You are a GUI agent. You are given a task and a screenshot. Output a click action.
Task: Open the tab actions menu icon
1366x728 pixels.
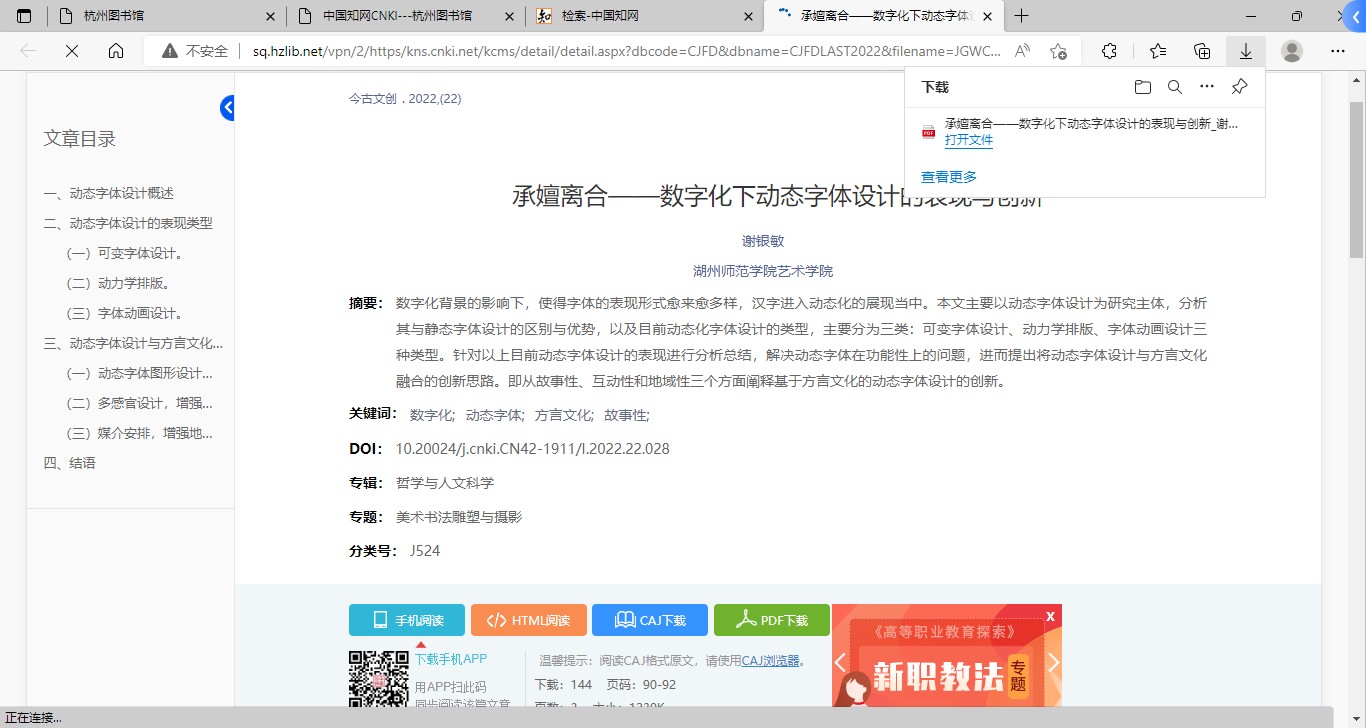coord(24,16)
